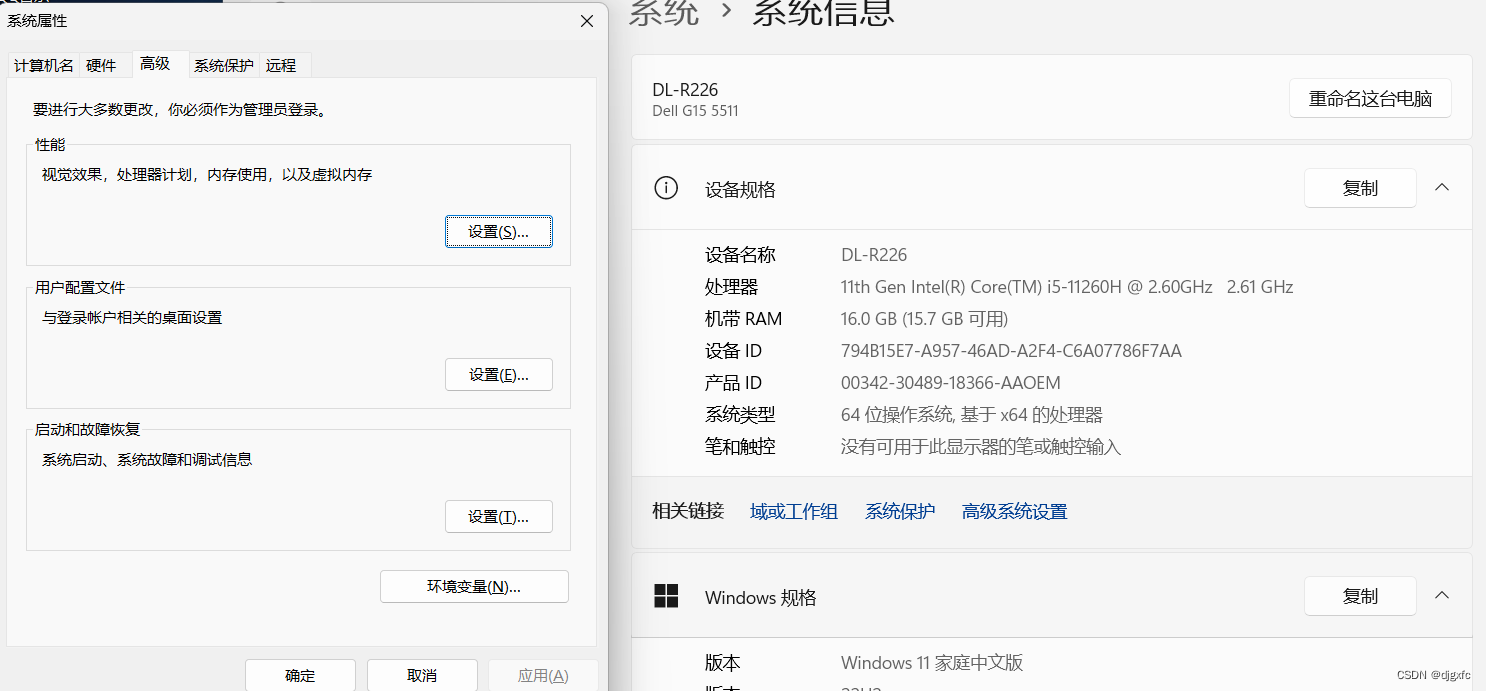Open user profiles 设置(E)... button
The image size is (1486, 691).
(x=498, y=374)
